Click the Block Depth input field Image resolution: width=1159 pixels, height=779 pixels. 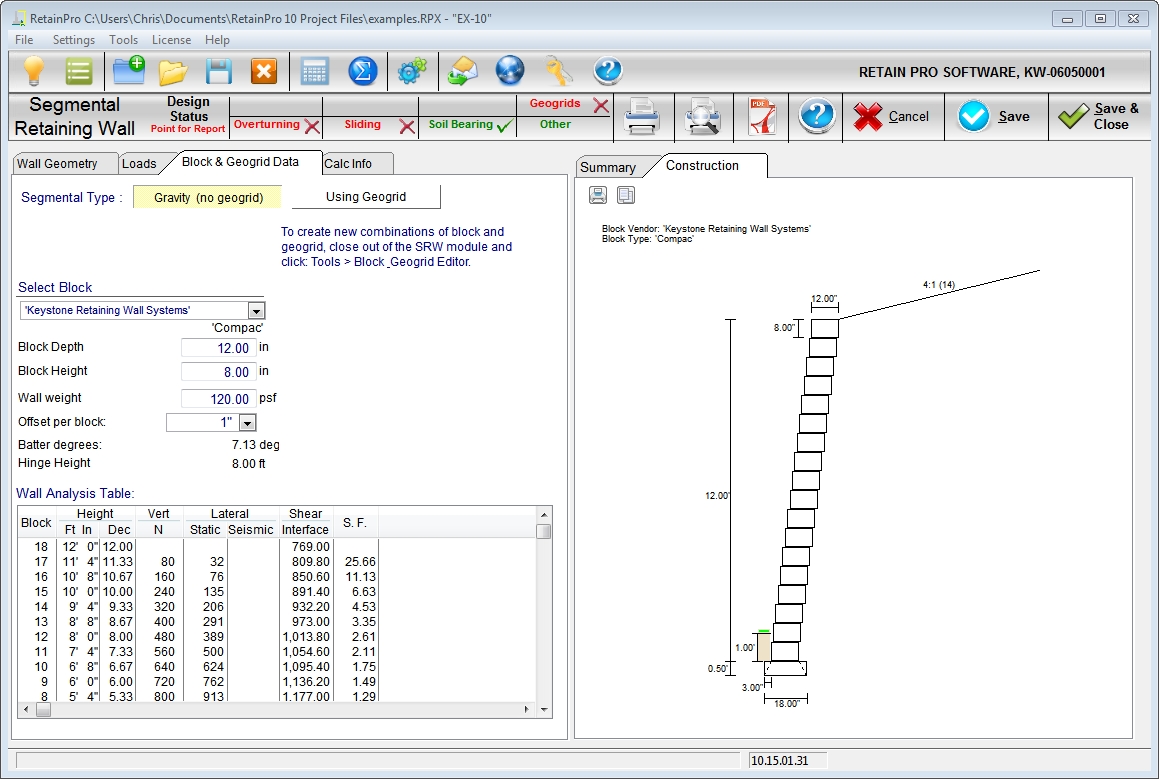pos(218,348)
